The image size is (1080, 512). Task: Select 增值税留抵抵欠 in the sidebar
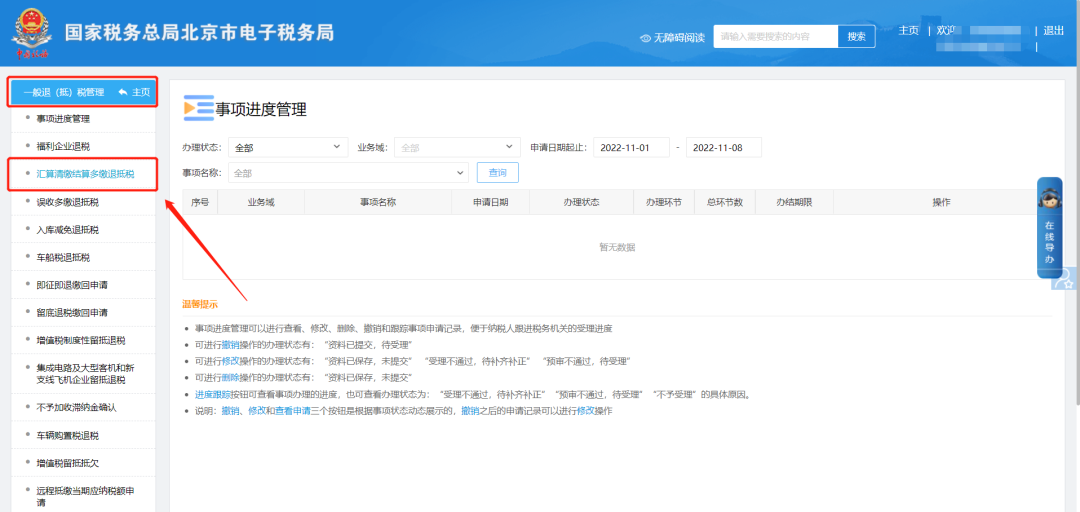68,463
